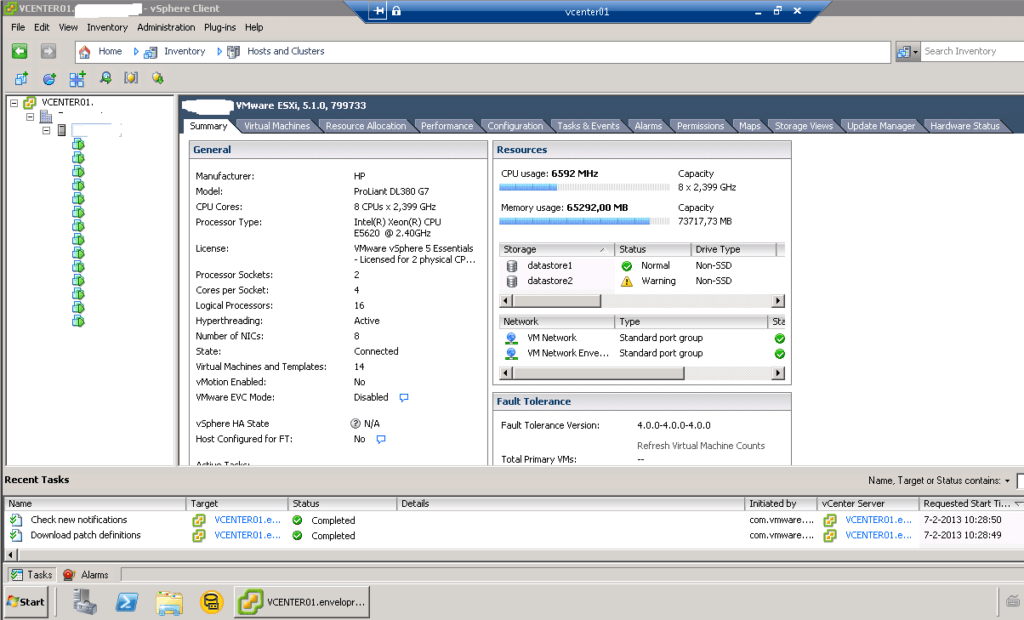Screen dimensions: 1024x620
Task: Switch to the Performance tab
Action: click(447, 126)
